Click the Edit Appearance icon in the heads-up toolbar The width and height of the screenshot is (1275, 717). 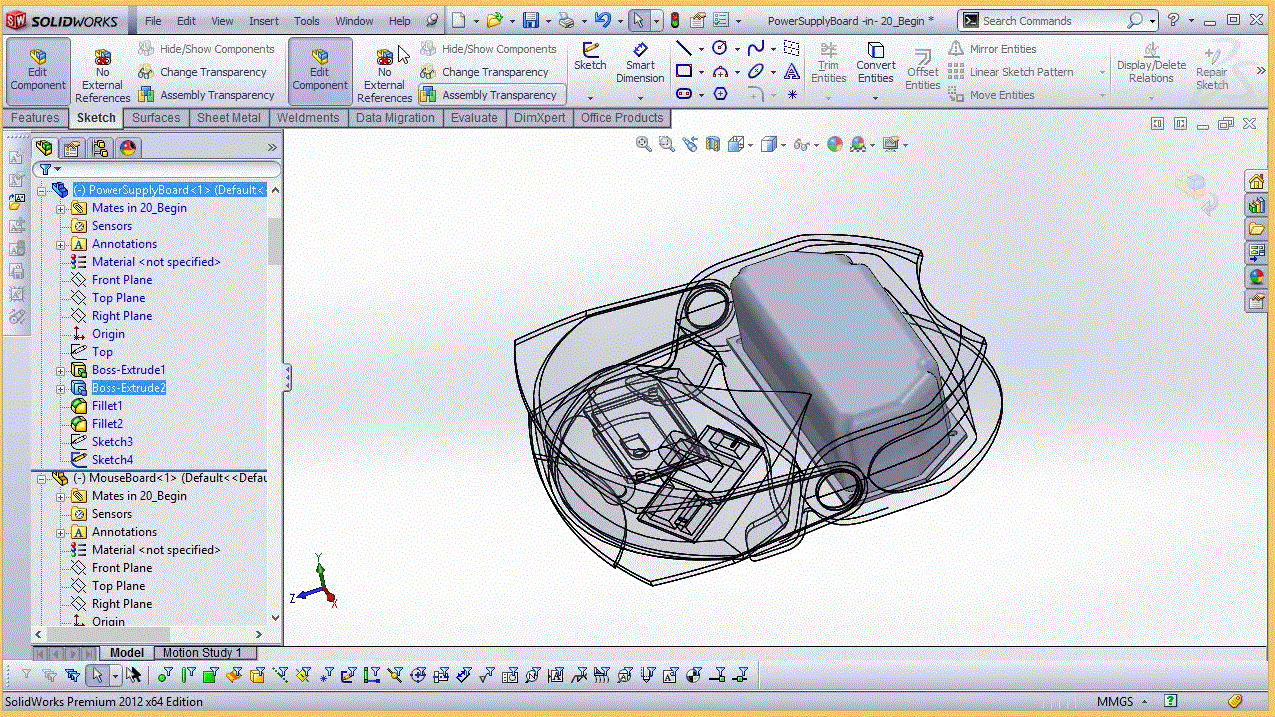834,143
